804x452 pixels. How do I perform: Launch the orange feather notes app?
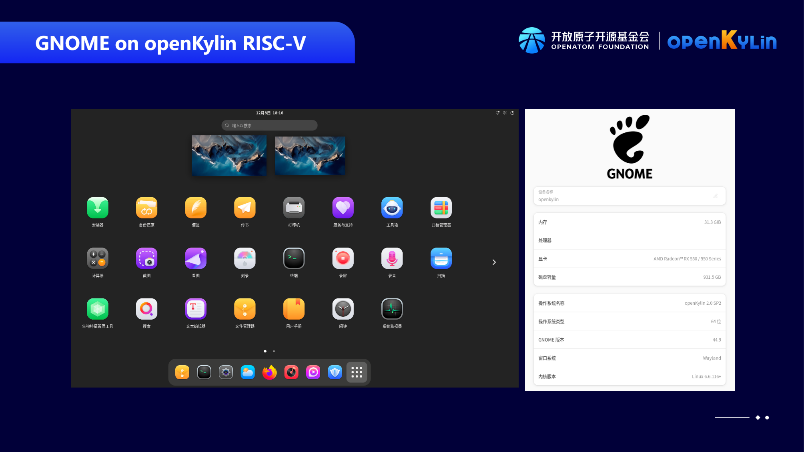196,207
